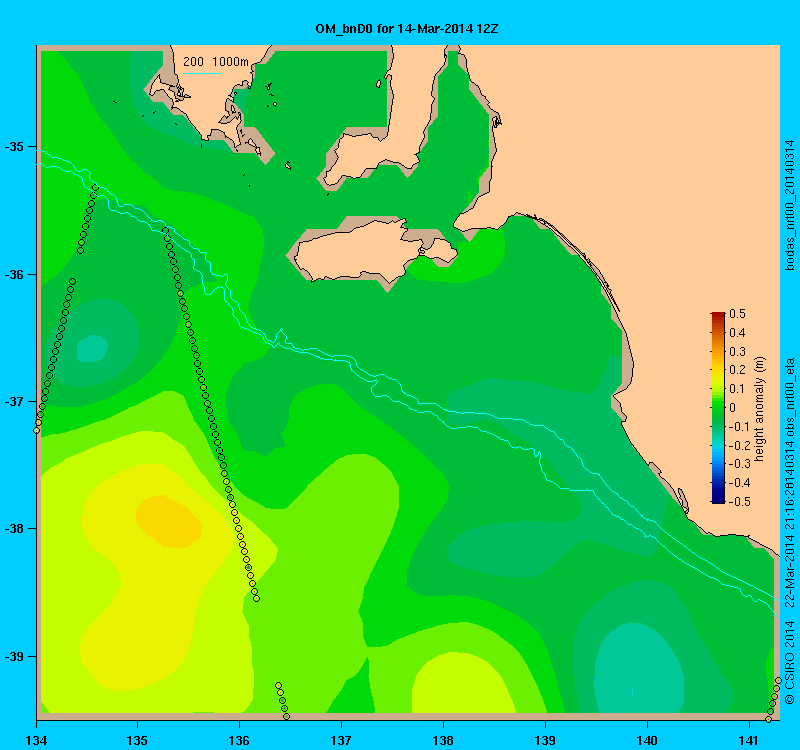Click latitude label -36
The image size is (800, 750).
tap(14, 274)
